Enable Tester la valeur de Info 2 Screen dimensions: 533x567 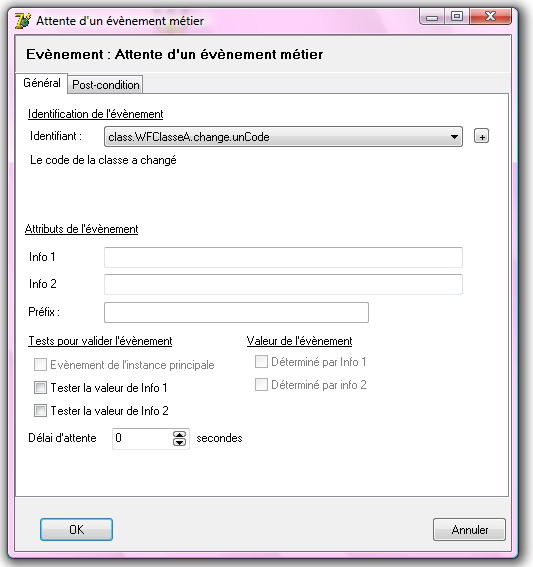pos(40,411)
